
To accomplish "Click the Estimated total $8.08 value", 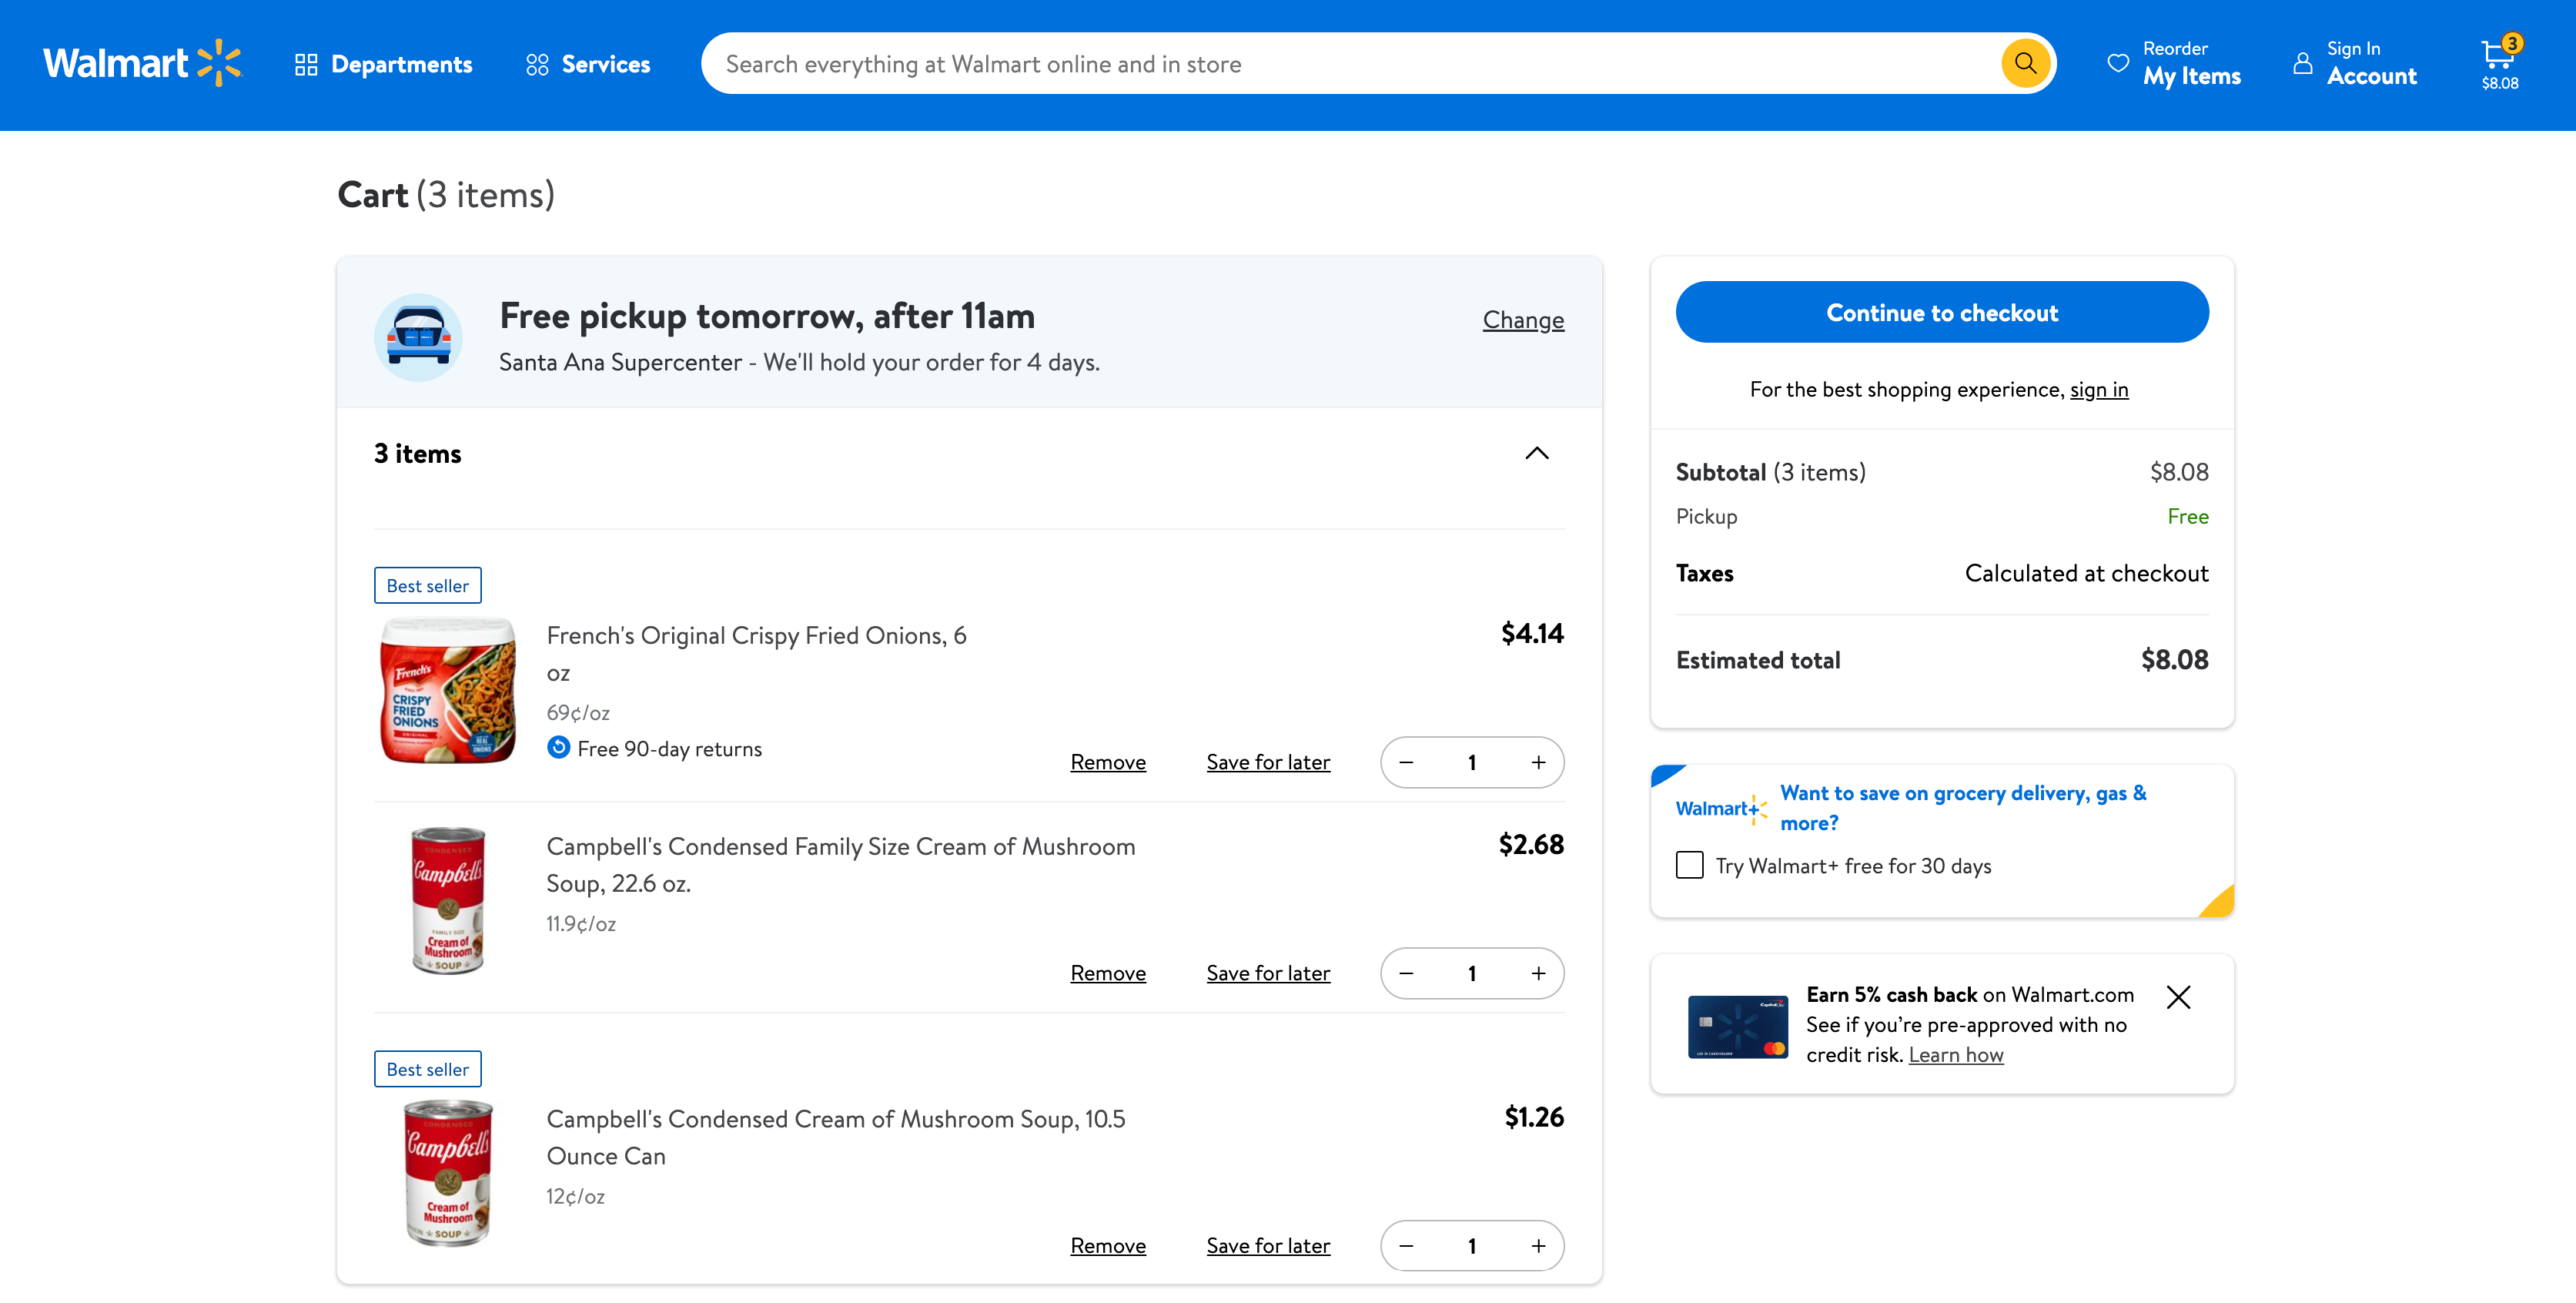I will pos(2175,660).
